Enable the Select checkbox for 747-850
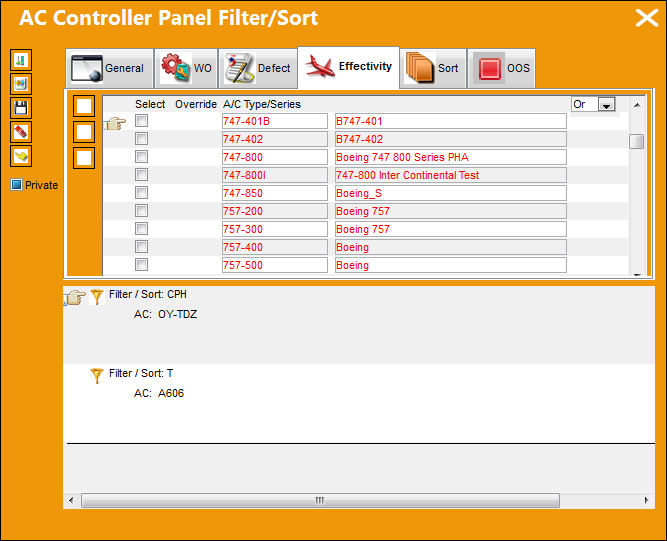The height and width of the screenshot is (541, 667). click(x=141, y=193)
